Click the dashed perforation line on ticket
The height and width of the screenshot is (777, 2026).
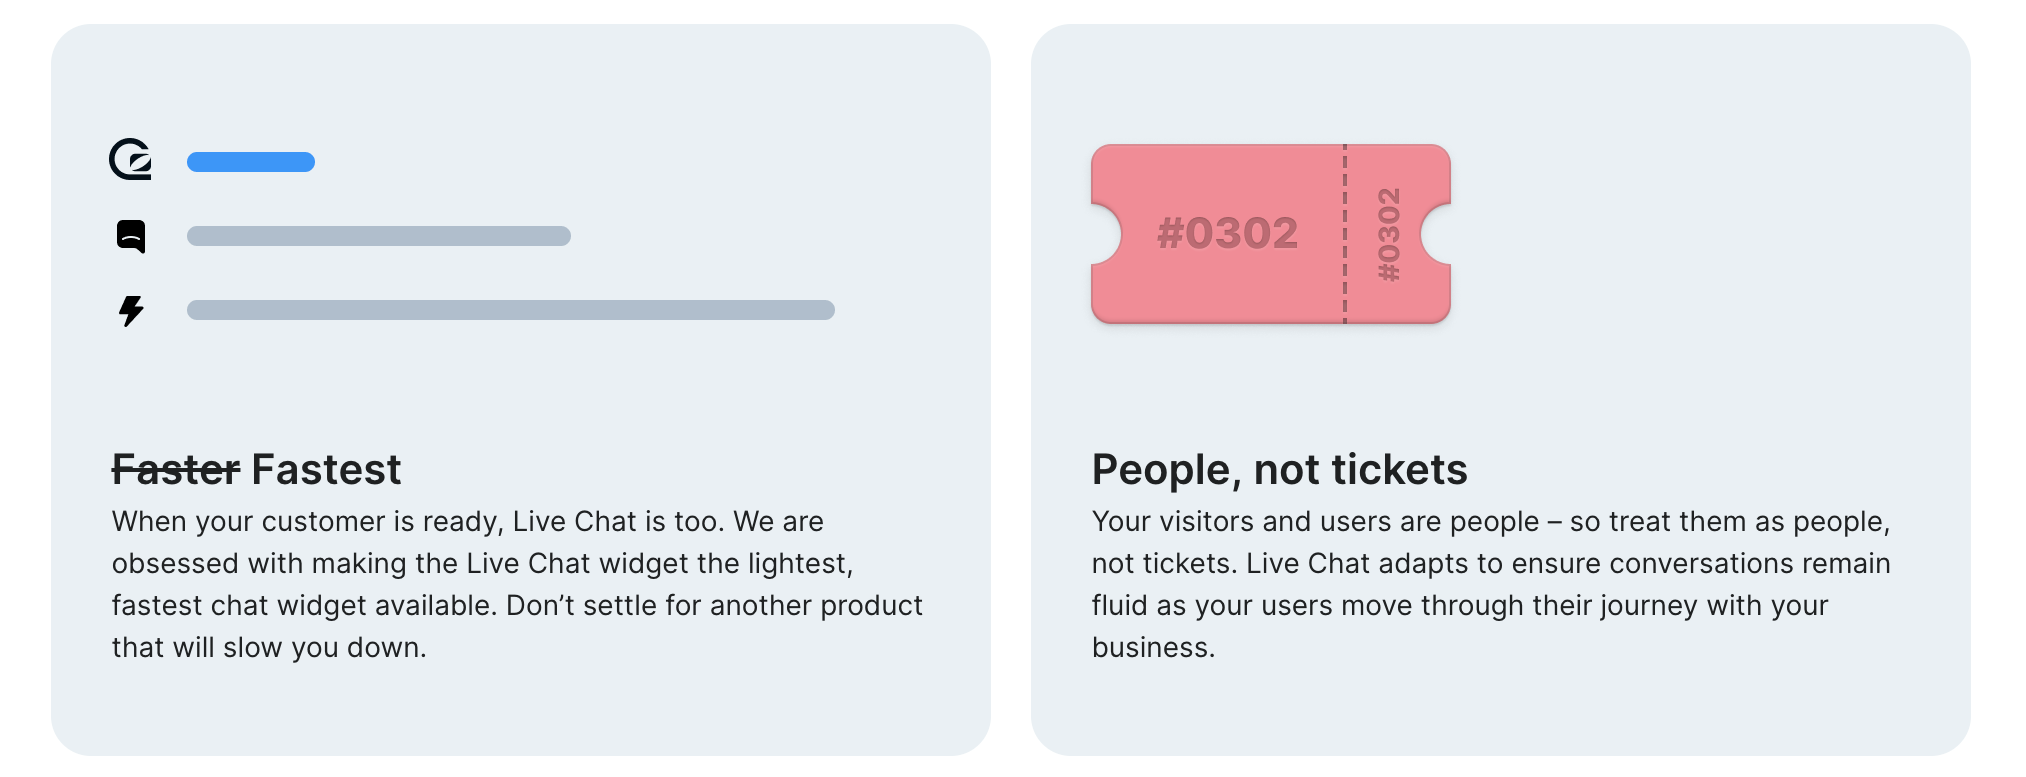(1345, 234)
